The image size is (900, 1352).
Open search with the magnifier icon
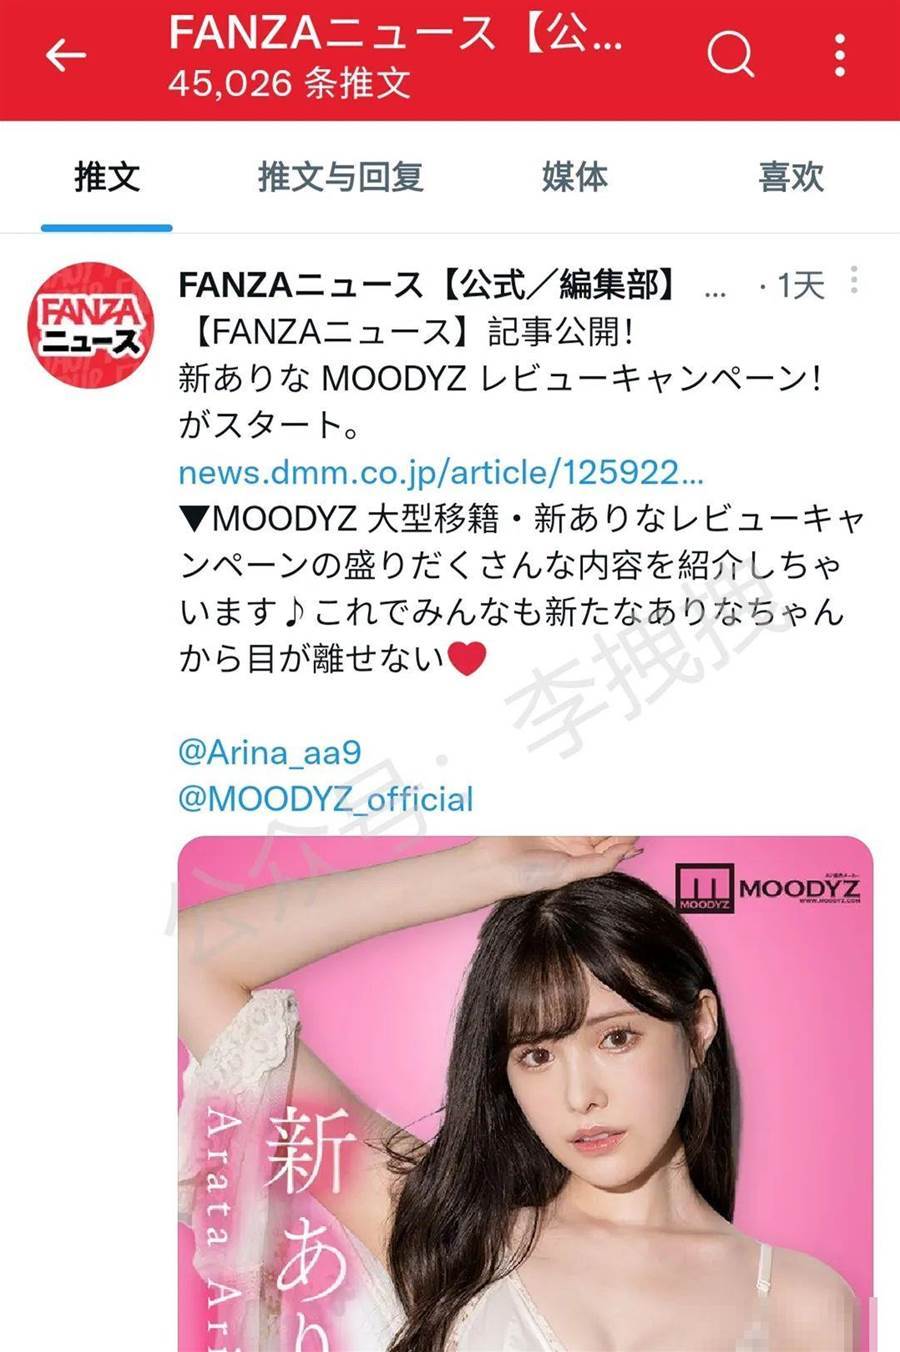pyautogui.click(x=731, y=53)
